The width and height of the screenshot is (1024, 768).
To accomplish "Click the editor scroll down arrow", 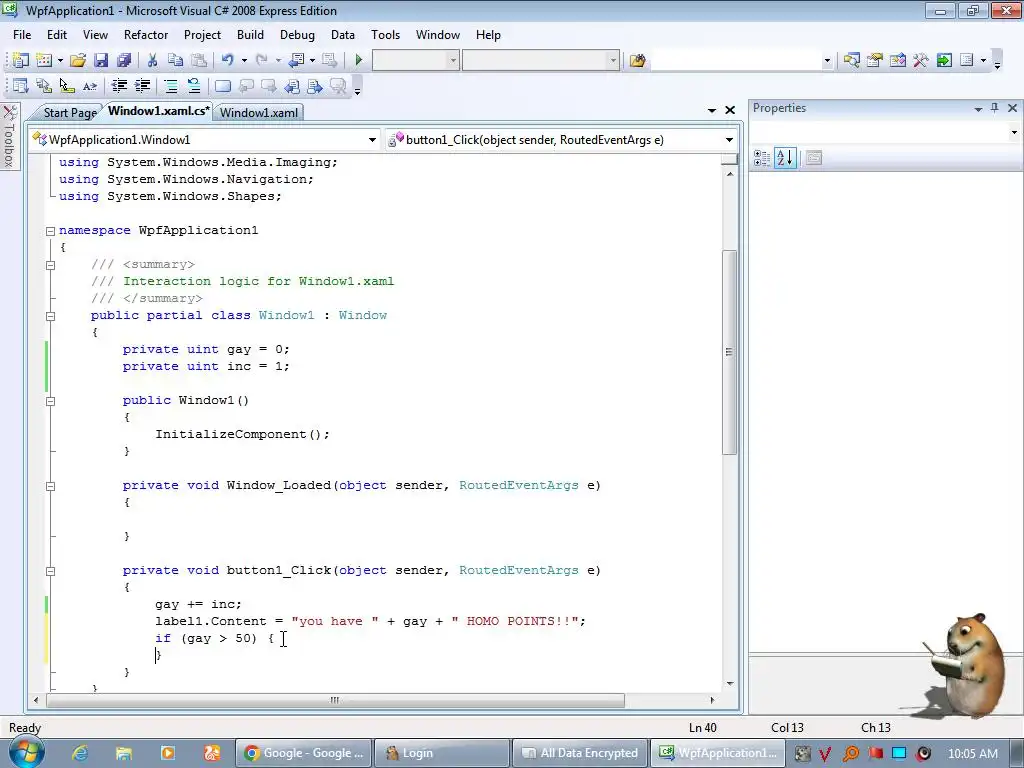I will tap(729, 684).
